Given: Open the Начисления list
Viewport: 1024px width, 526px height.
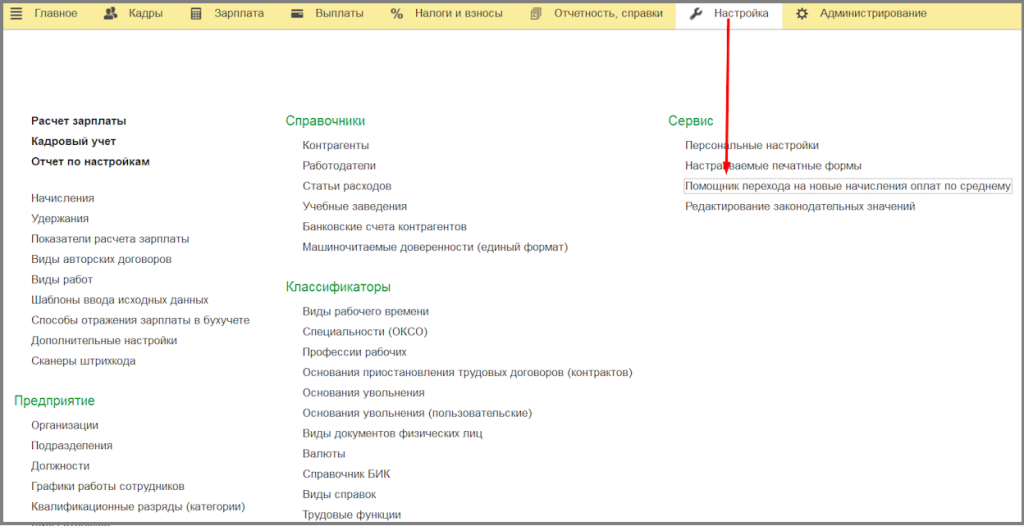Looking at the screenshot, I should click(x=63, y=198).
